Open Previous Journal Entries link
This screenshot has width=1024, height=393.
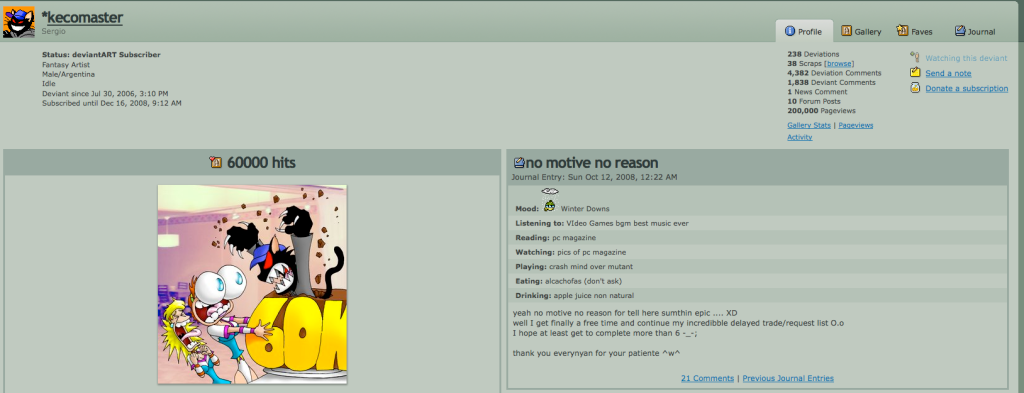click(788, 378)
